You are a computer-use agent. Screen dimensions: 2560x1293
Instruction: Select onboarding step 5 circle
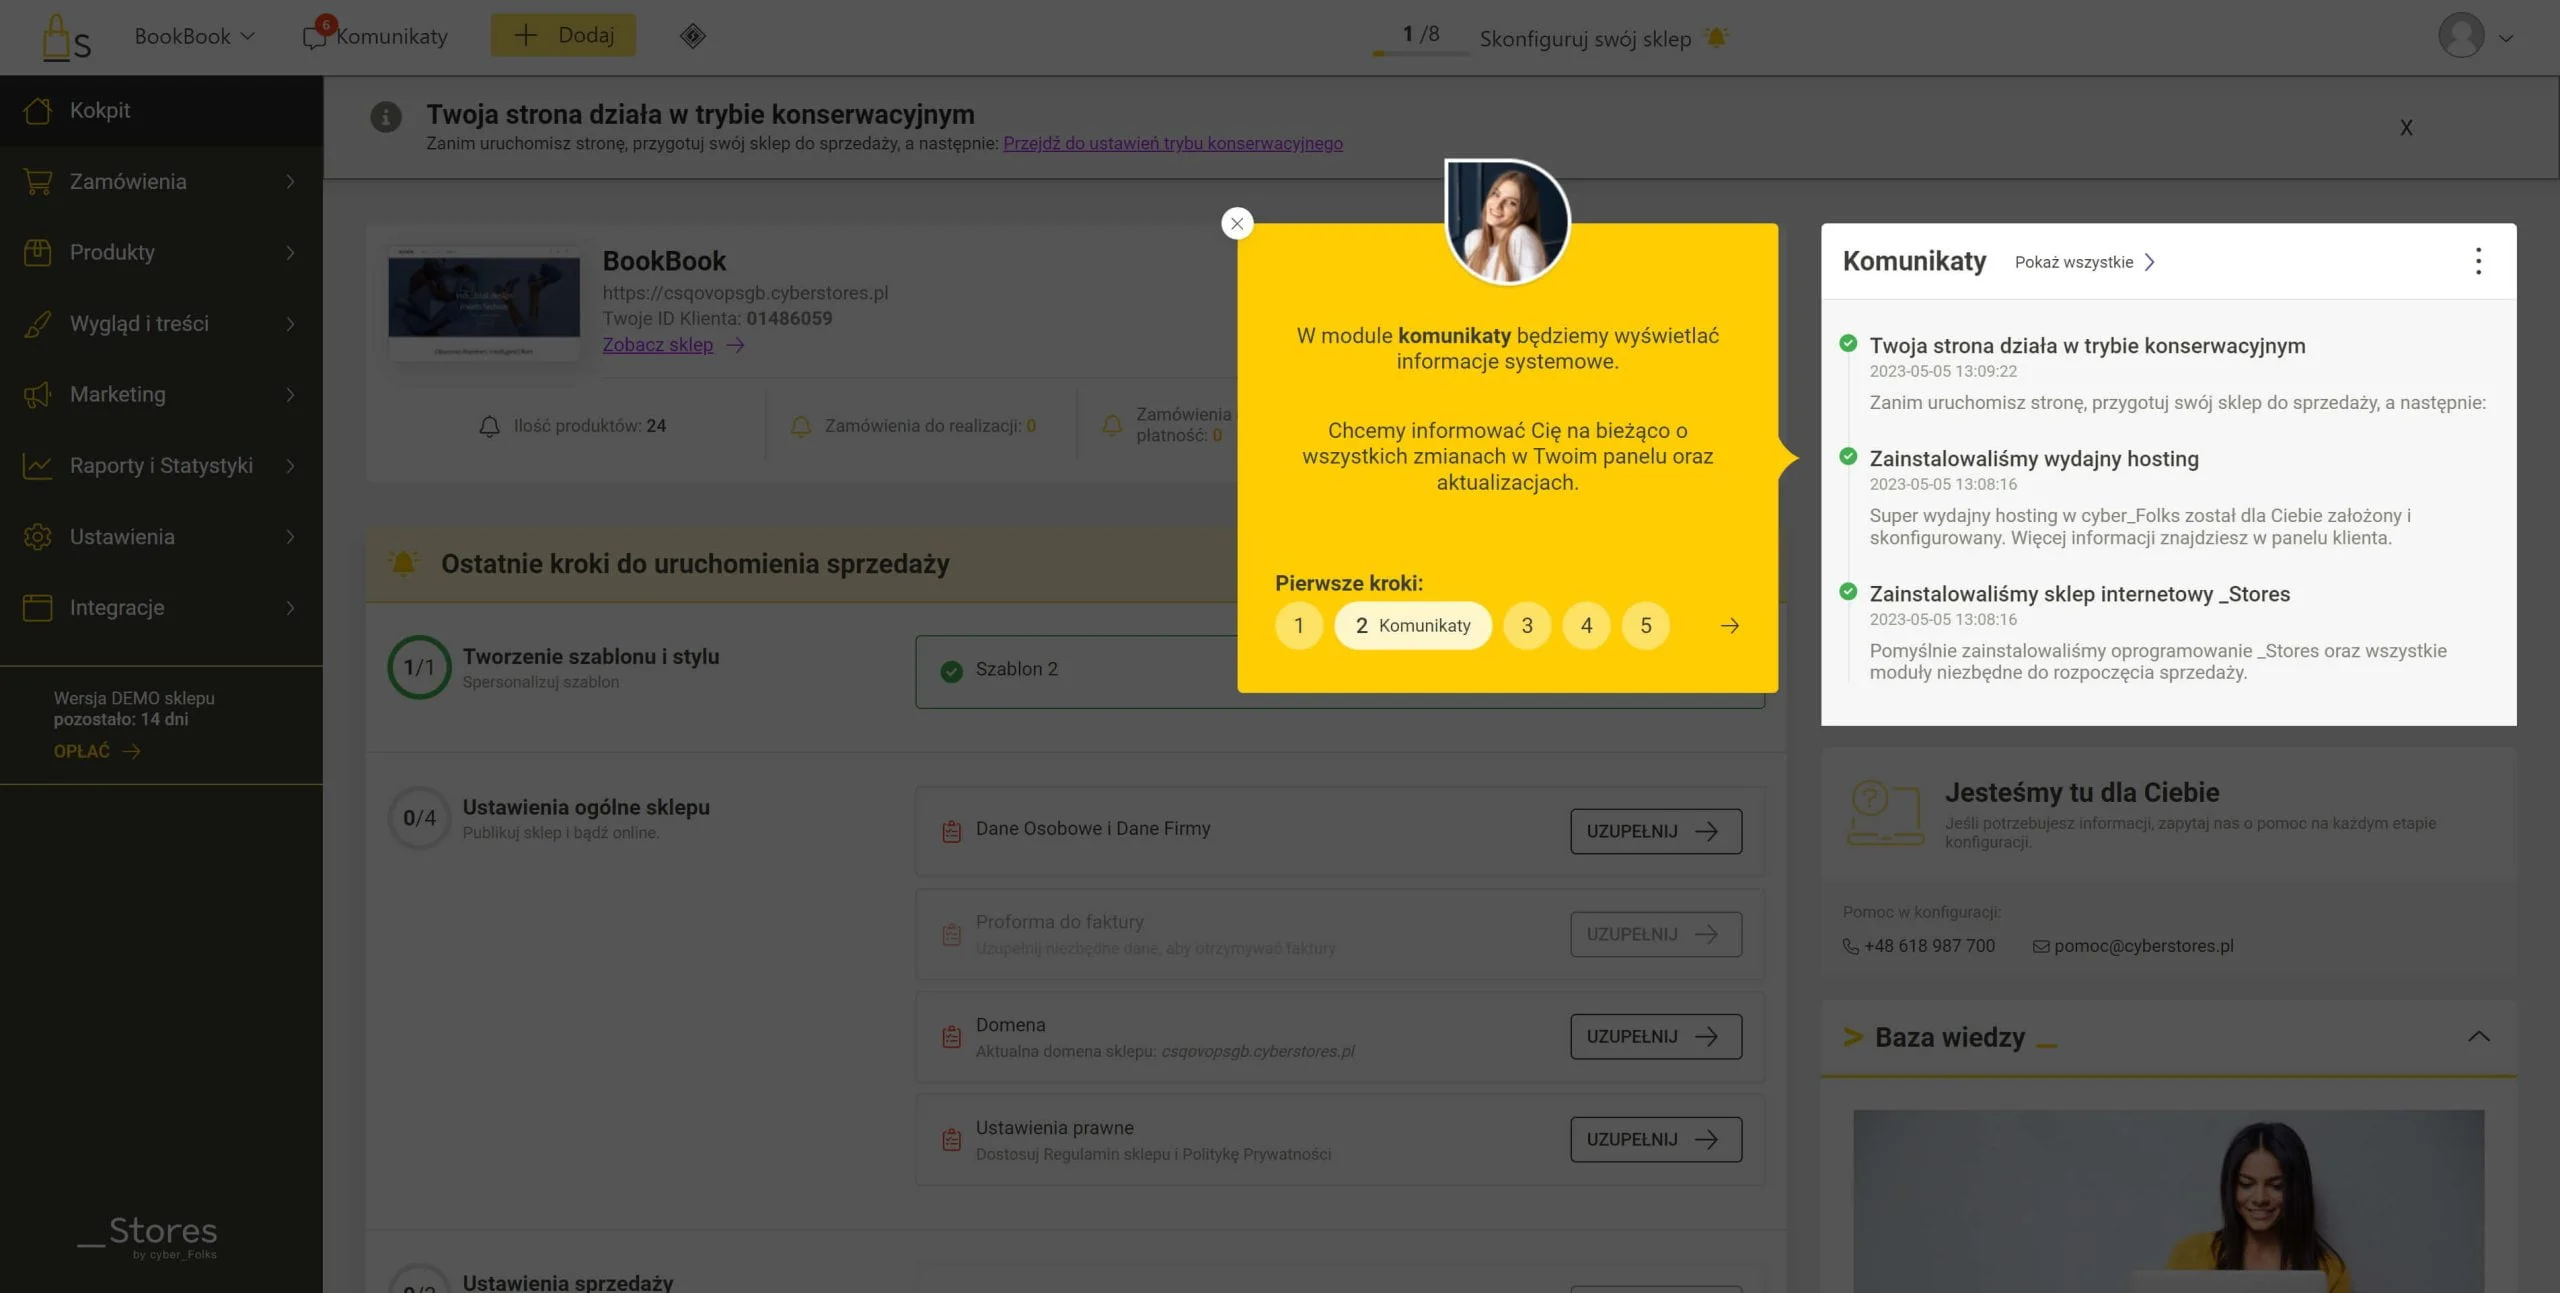pos(1645,625)
